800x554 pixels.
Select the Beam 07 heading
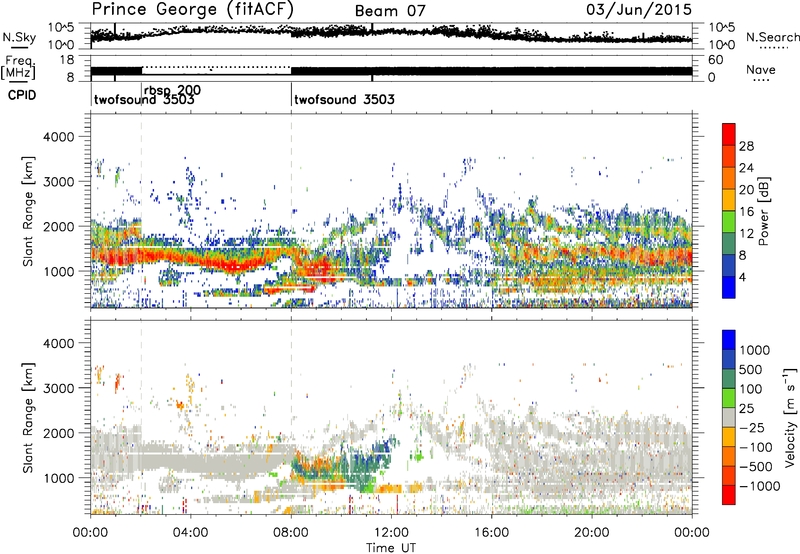[390, 11]
